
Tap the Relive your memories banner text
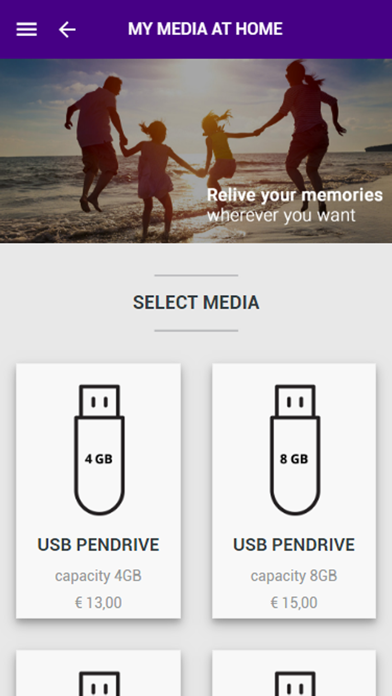click(x=295, y=195)
